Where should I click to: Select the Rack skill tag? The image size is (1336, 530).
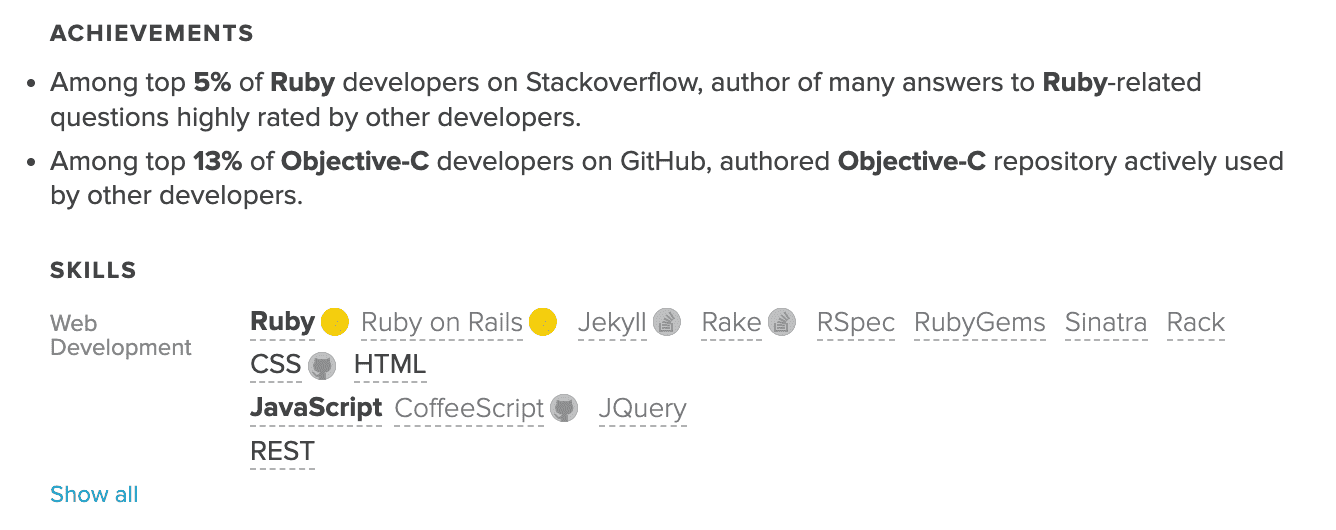coord(1195,322)
